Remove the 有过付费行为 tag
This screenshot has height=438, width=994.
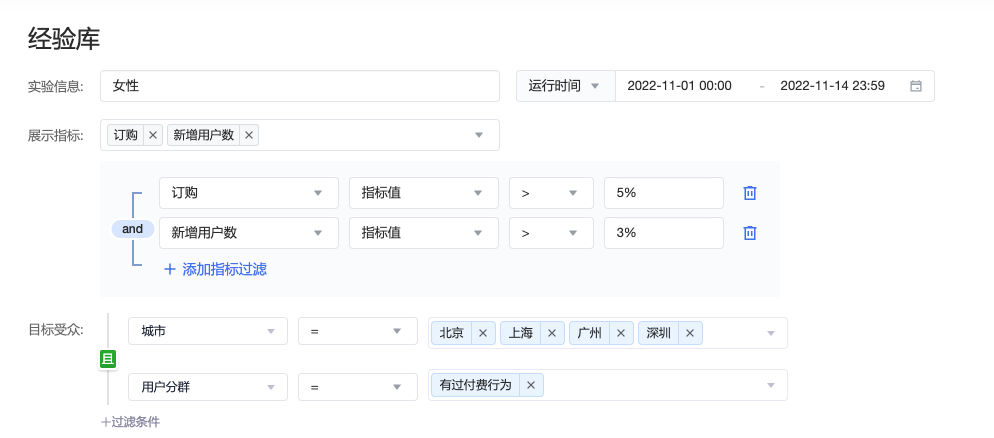tap(531, 385)
